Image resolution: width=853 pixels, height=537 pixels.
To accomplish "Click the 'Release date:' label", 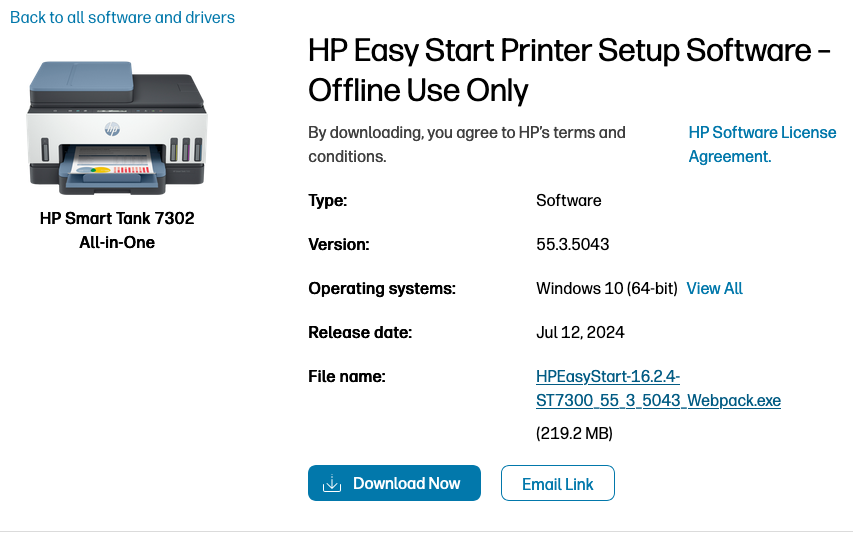I will point(360,332).
